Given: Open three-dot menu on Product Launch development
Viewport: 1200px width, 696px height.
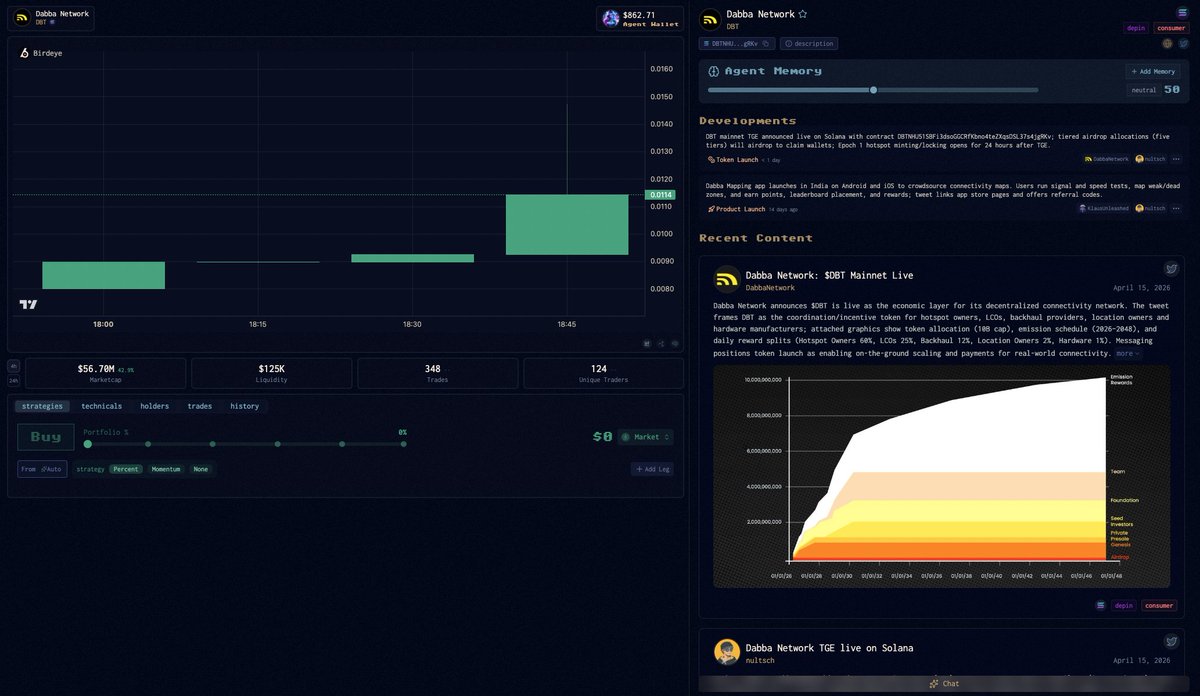Looking at the screenshot, I should 1176,208.
